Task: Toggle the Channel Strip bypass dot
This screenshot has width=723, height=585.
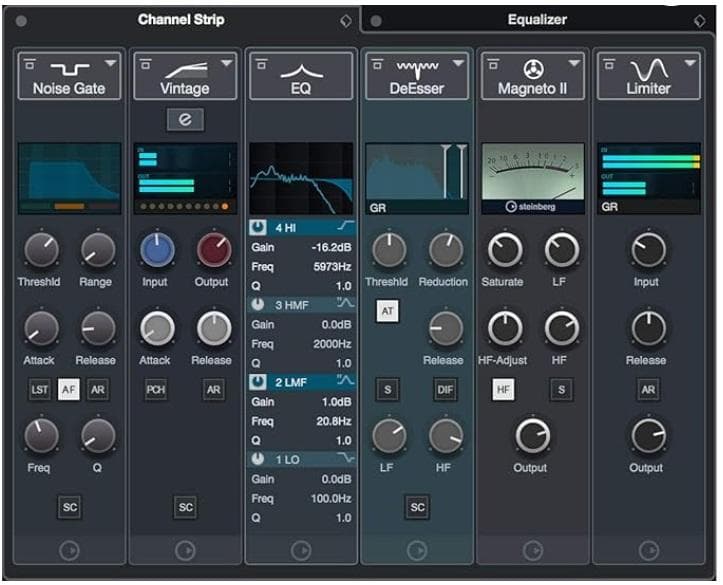Action: pos(21,21)
